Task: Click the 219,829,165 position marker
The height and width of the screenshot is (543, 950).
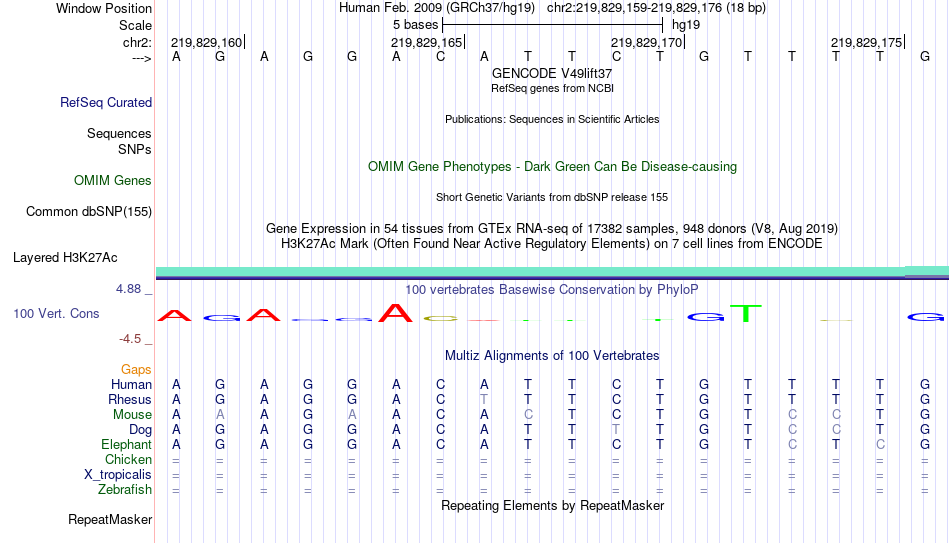Action: [427, 42]
